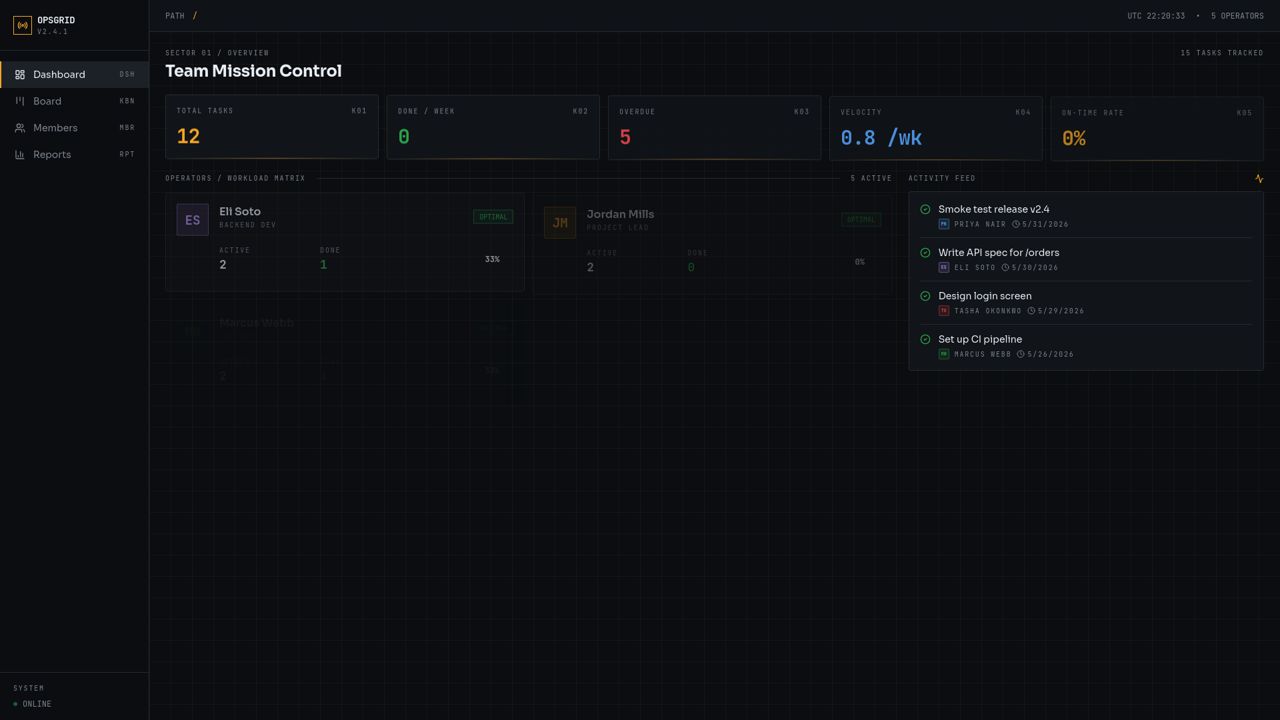The width and height of the screenshot is (1280, 720).
Task: Click Tasha Okonkwo's avatar badge in the feed
Action: coord(943,311)
